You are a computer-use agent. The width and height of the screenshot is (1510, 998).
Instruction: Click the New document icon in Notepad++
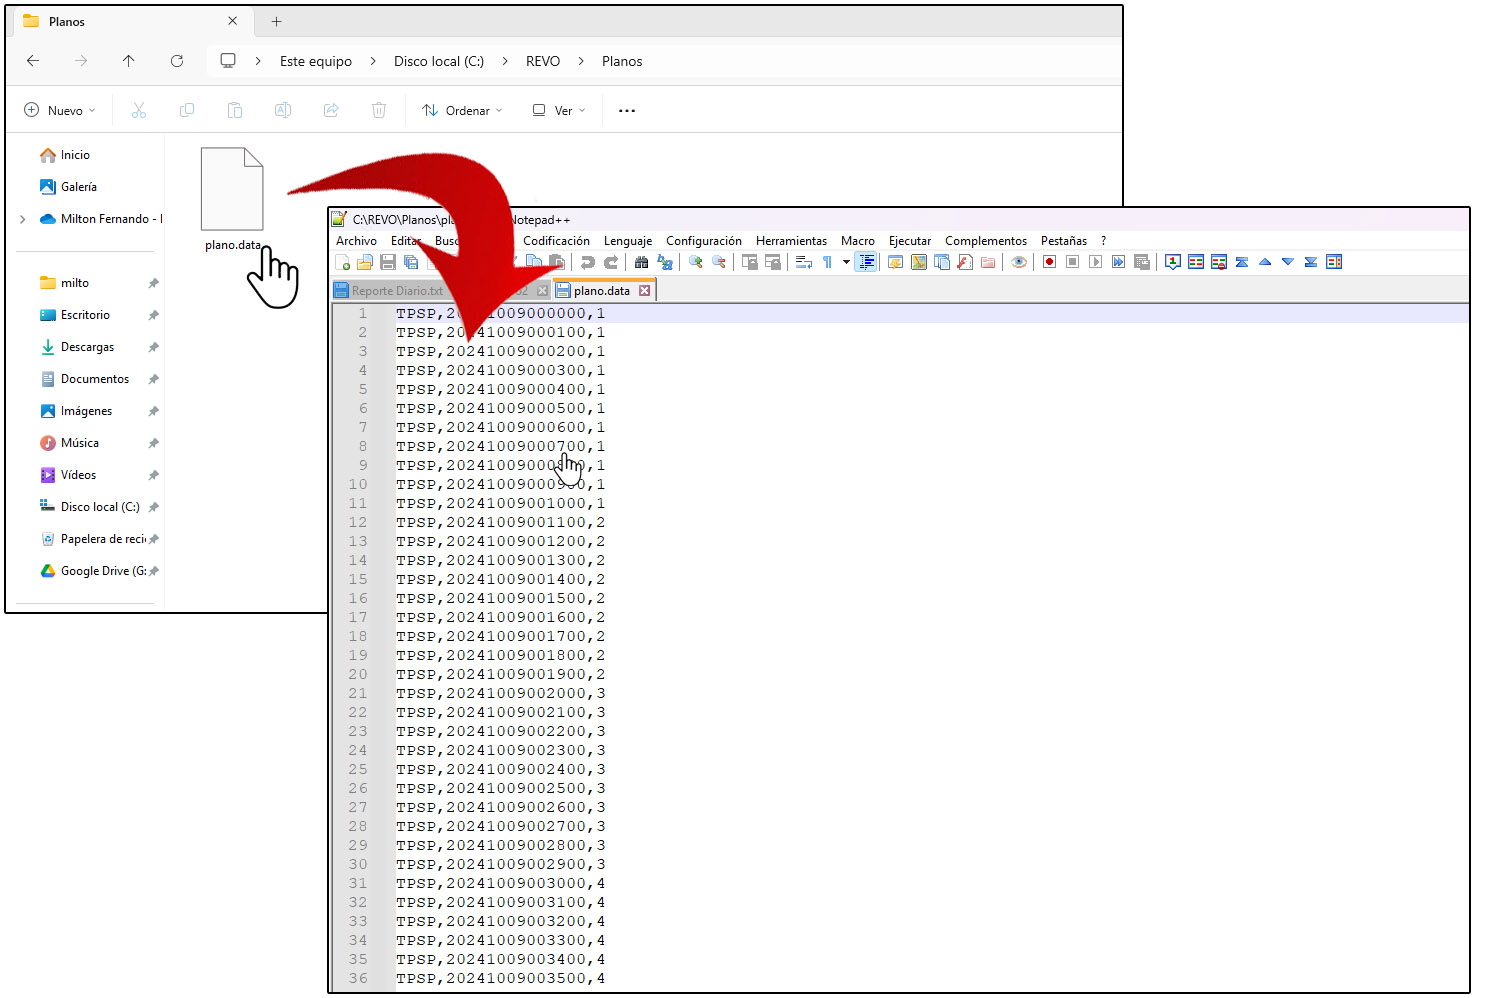[343, 262]
